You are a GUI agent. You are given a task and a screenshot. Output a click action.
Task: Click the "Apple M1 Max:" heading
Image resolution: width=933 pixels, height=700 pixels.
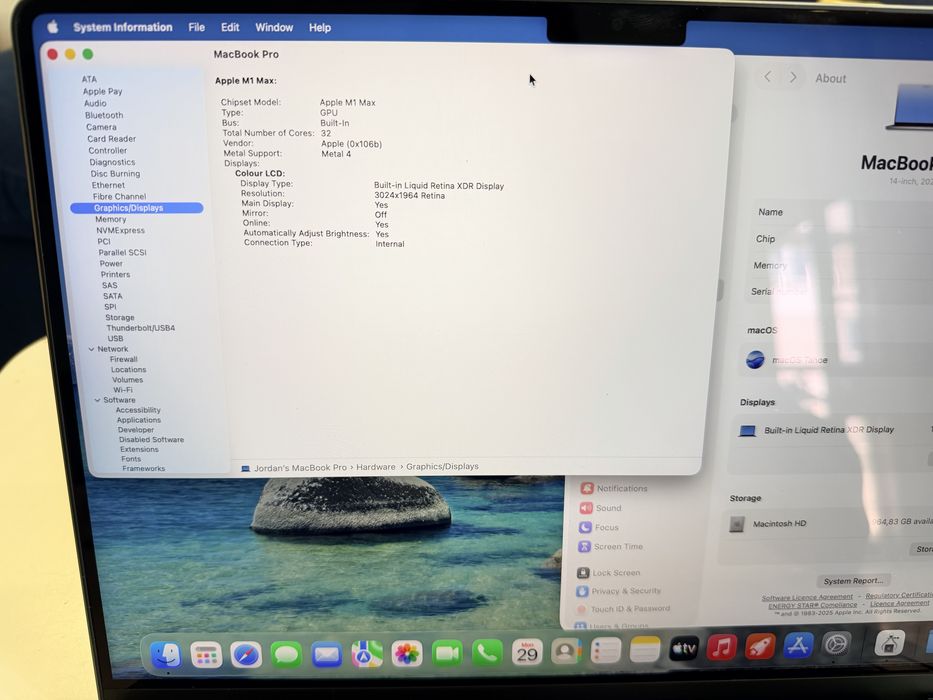coord(245,80)
